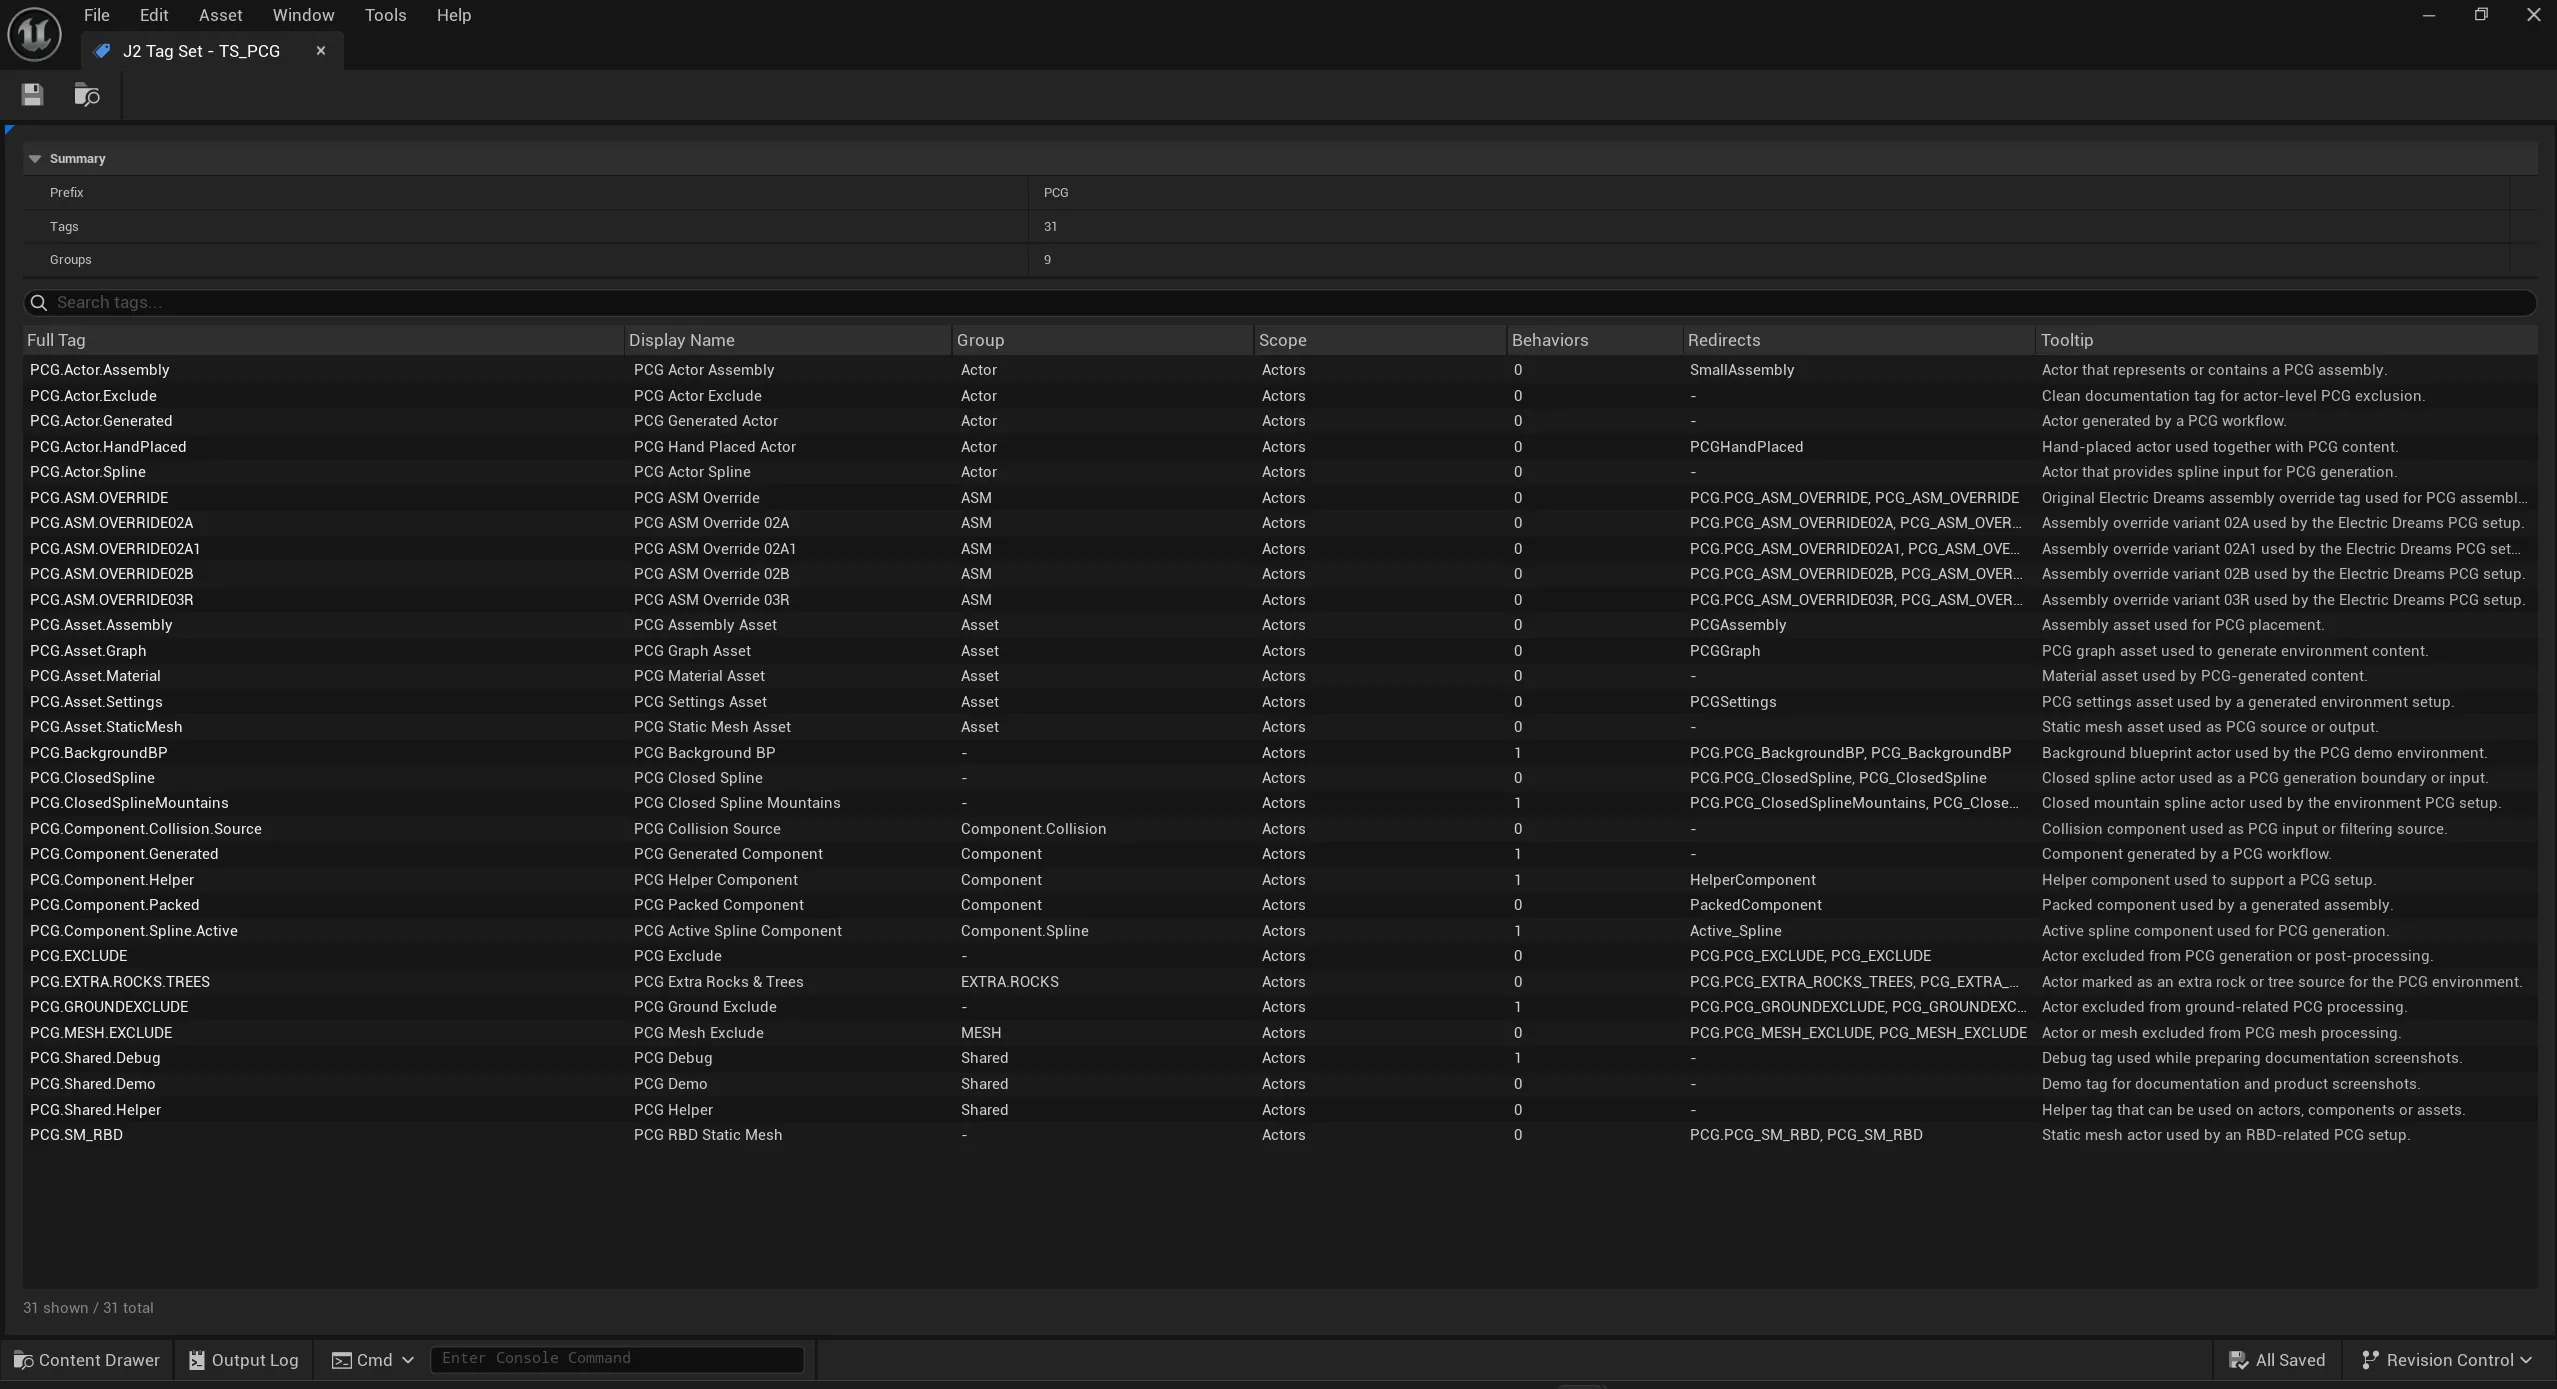Click the Tags count value 31
The height and width of the screenshot is (1389, 2557).
coord(1050,227)
